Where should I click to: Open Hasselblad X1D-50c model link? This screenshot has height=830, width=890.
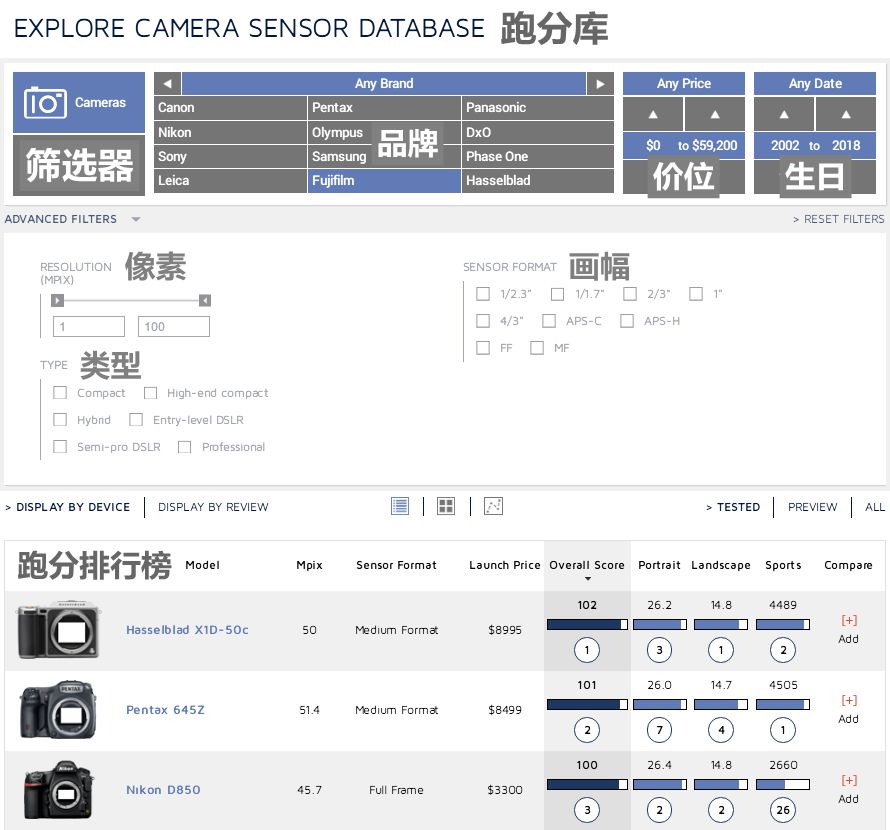pos(187,630)
